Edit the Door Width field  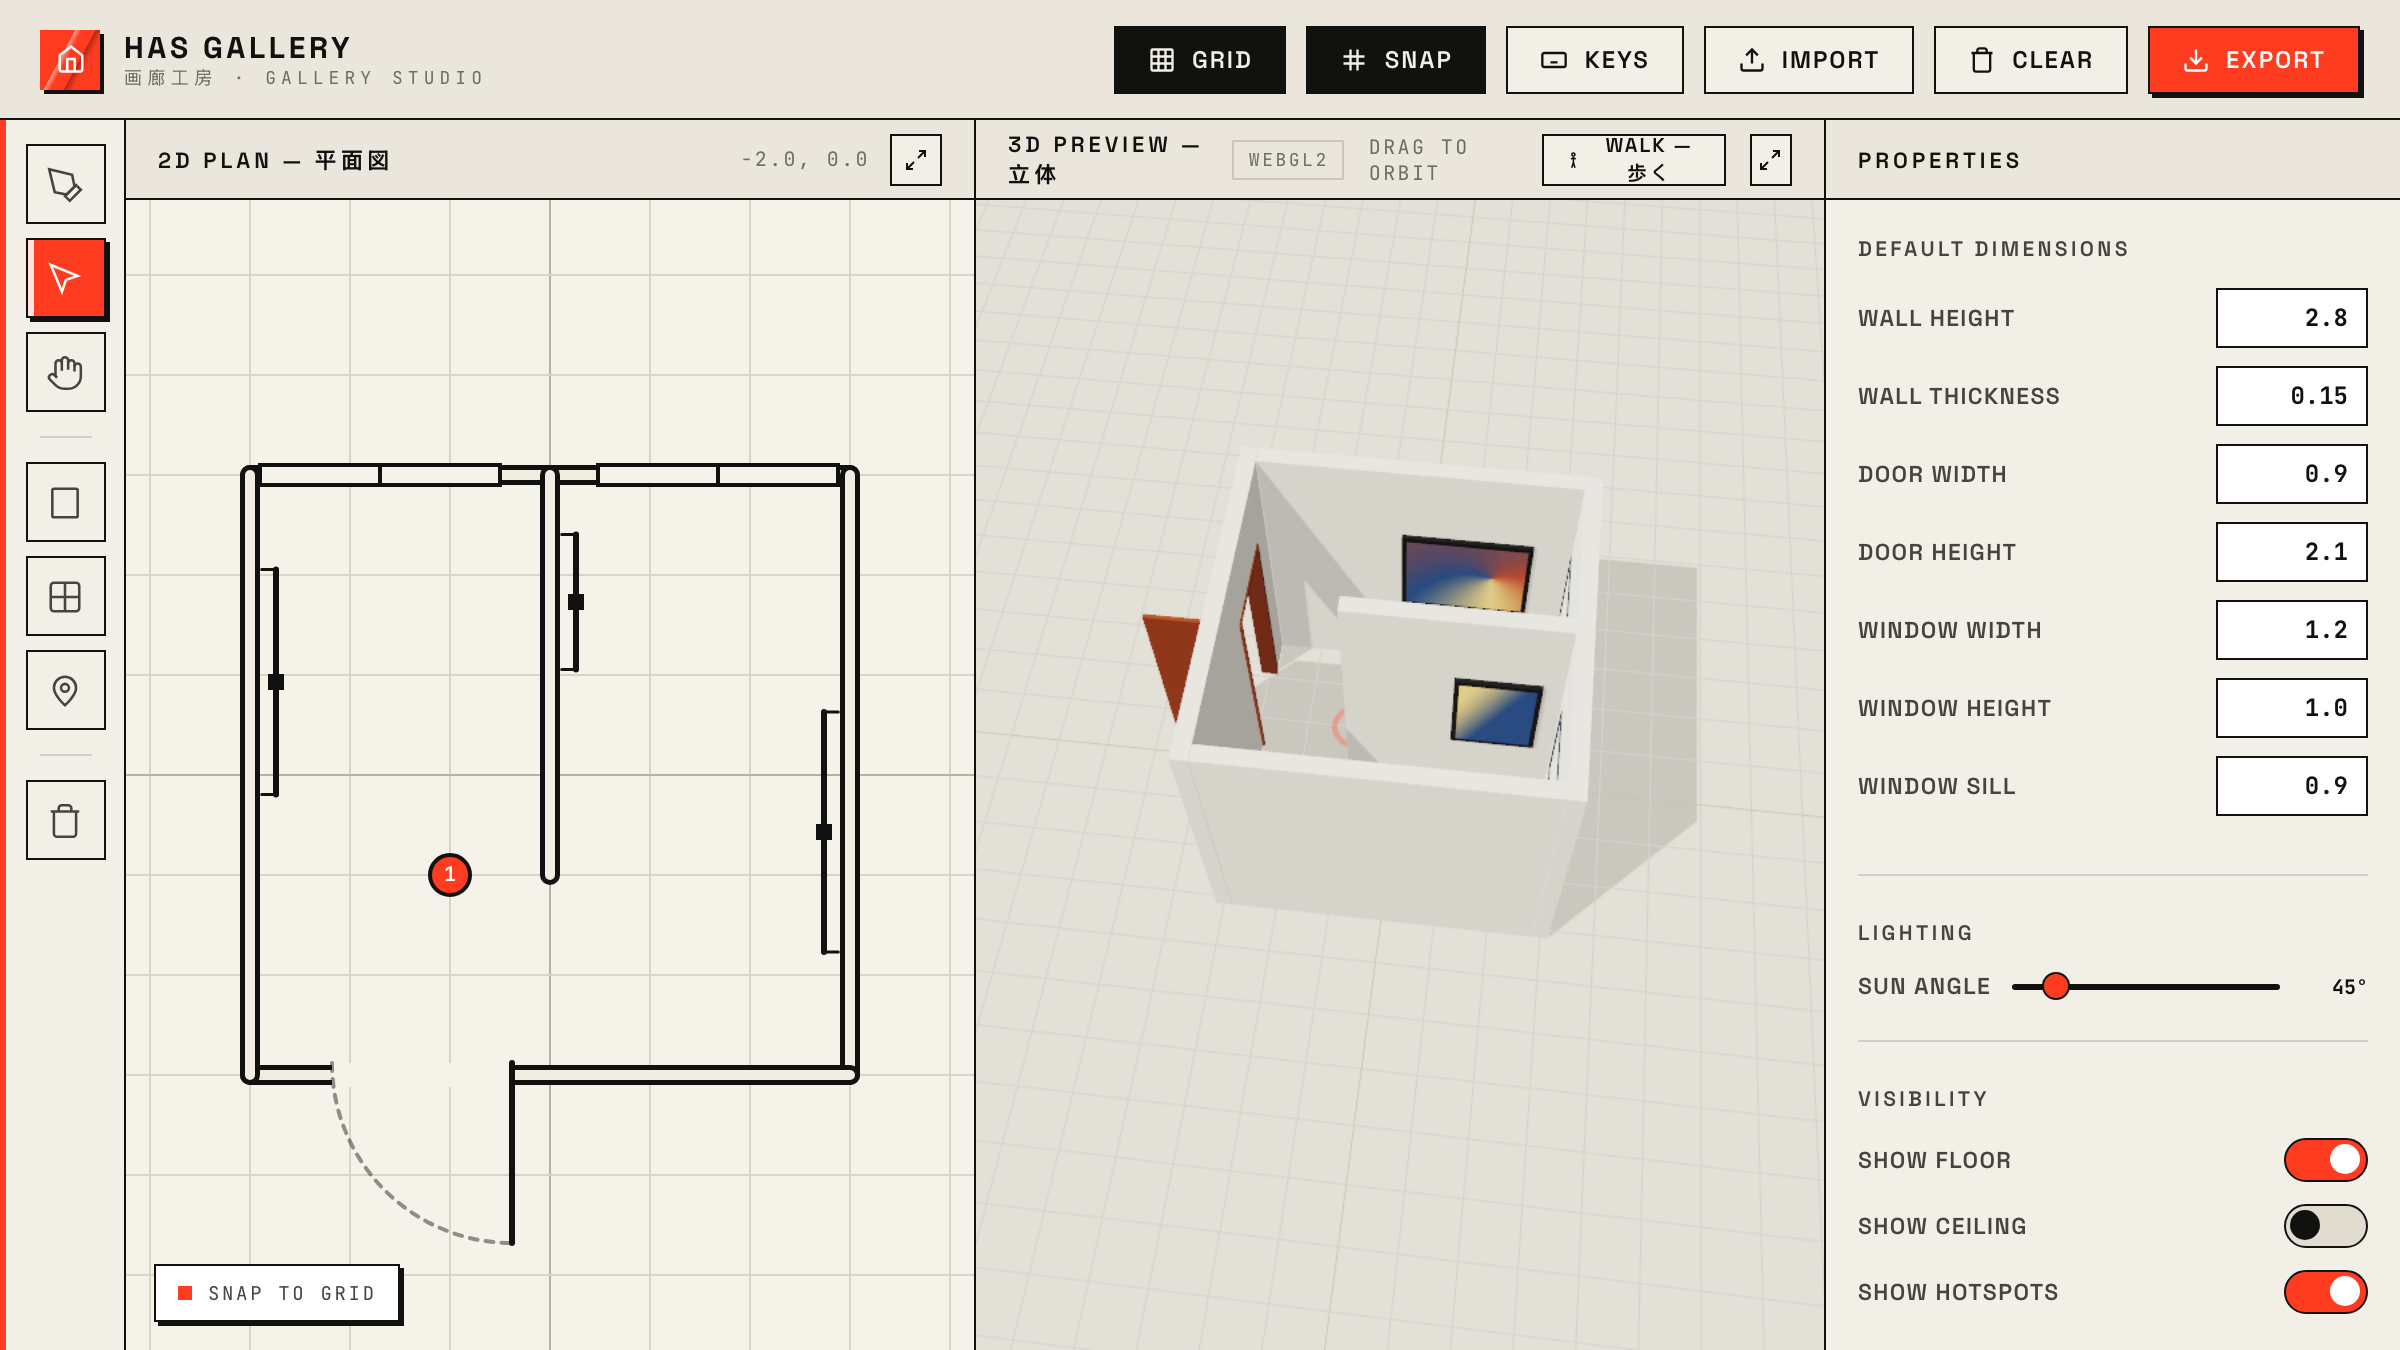coord(2292,474)
